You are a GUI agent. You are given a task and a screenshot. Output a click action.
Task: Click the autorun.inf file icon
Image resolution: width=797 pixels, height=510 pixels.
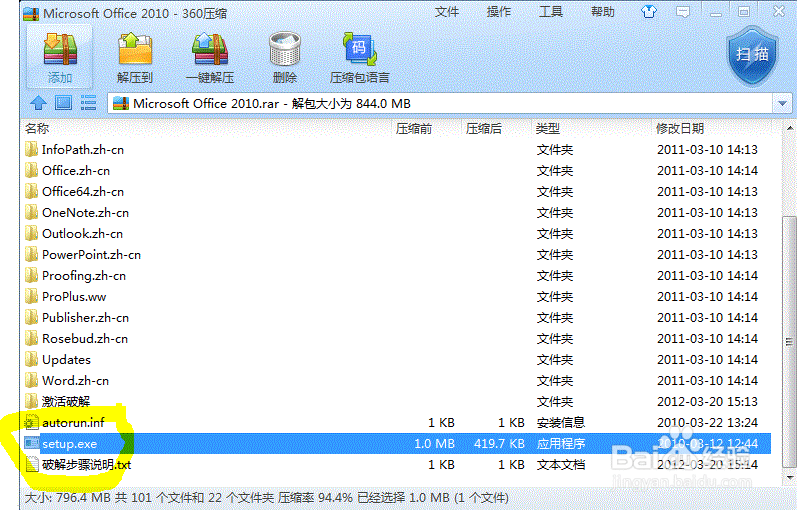(x=32, y=422)
